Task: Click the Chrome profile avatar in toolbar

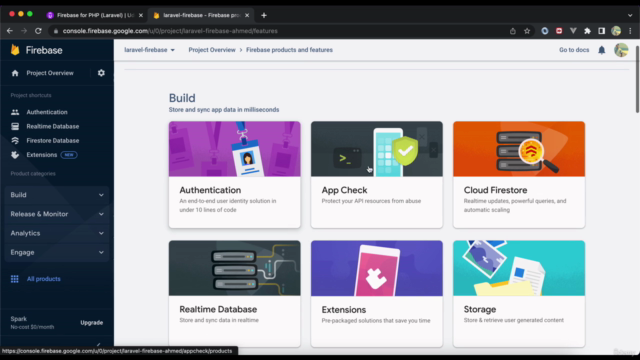Action: point(616,31)
